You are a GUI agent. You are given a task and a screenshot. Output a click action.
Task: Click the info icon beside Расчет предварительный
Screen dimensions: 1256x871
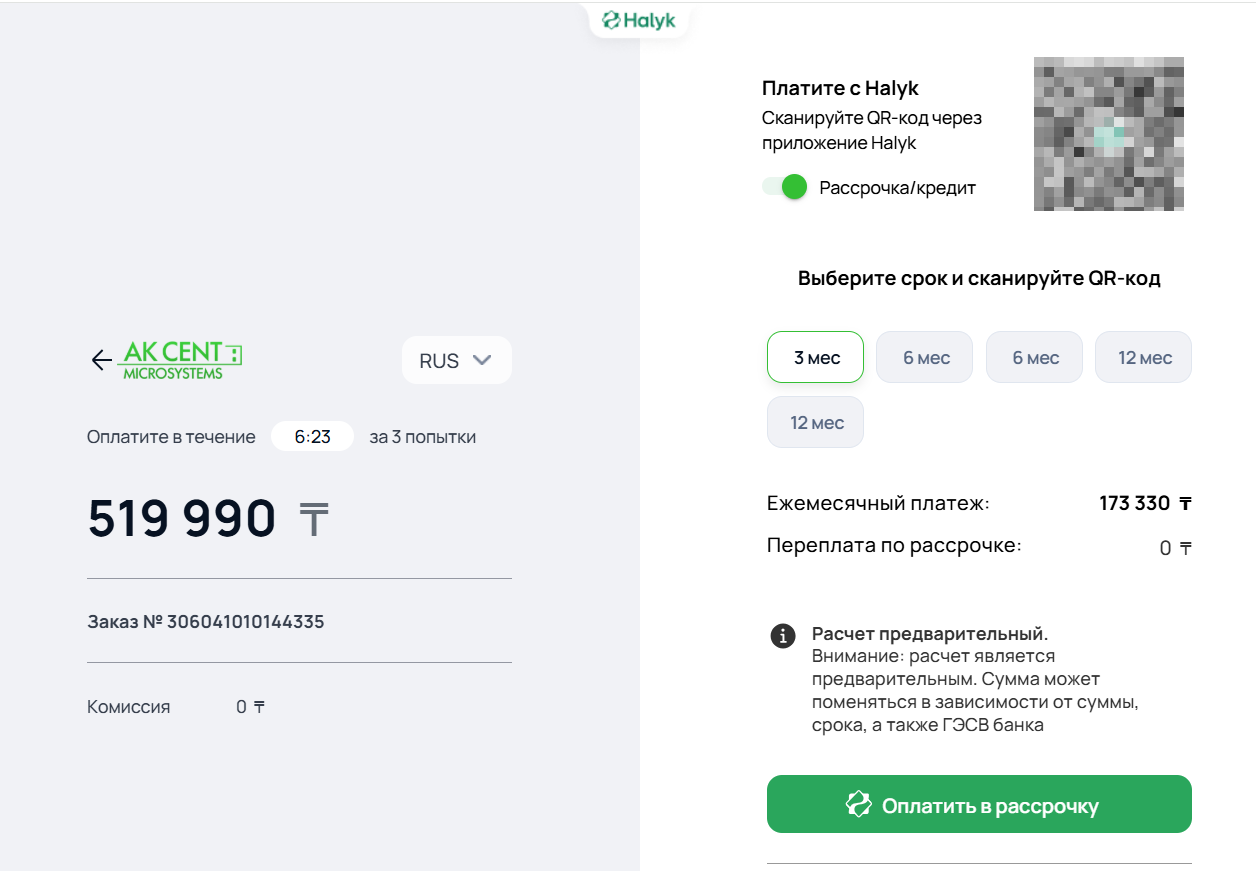pos(782,636)
